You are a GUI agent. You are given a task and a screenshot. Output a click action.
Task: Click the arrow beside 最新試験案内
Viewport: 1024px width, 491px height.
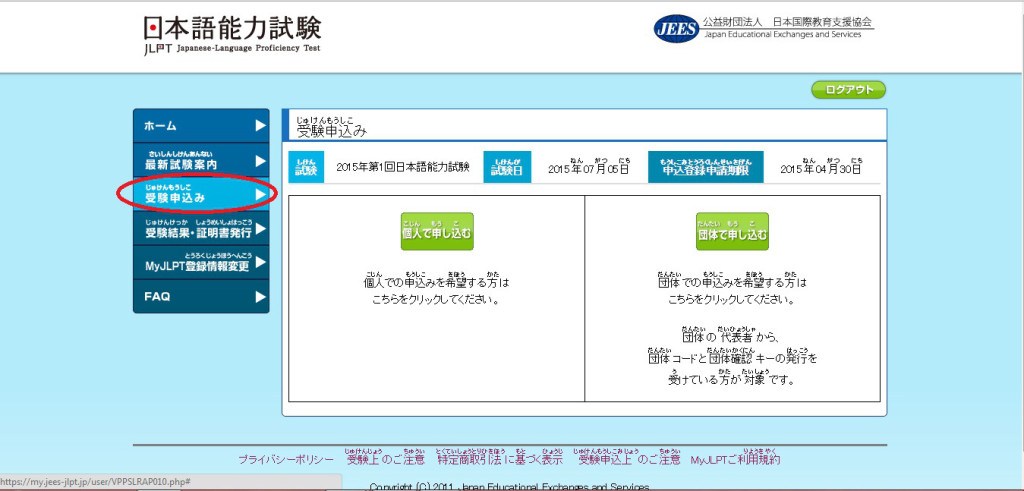[261, 161]
